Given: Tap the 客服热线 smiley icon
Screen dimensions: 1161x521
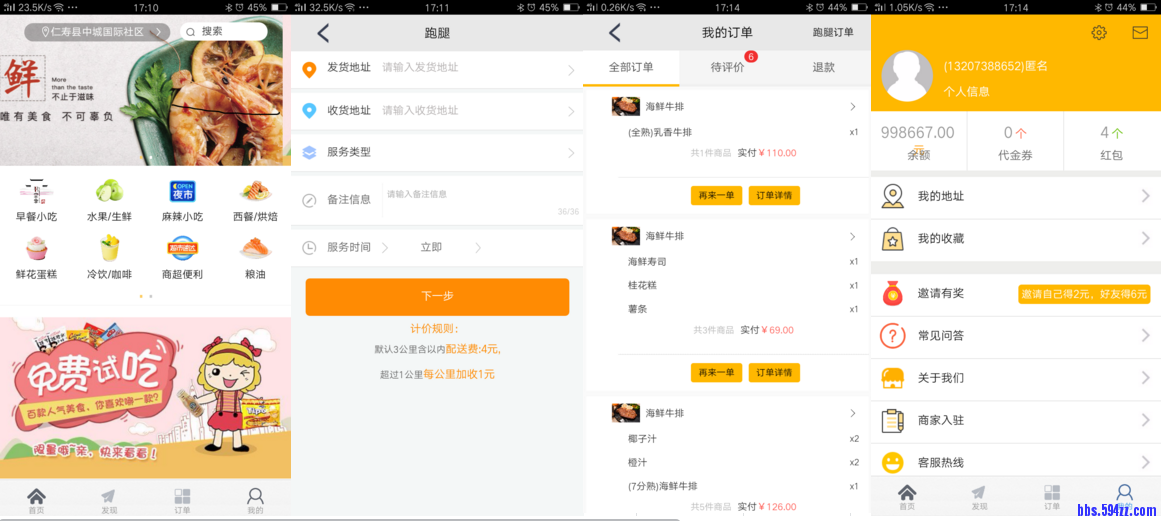Looking at the screenshot, I should [893, 463].
